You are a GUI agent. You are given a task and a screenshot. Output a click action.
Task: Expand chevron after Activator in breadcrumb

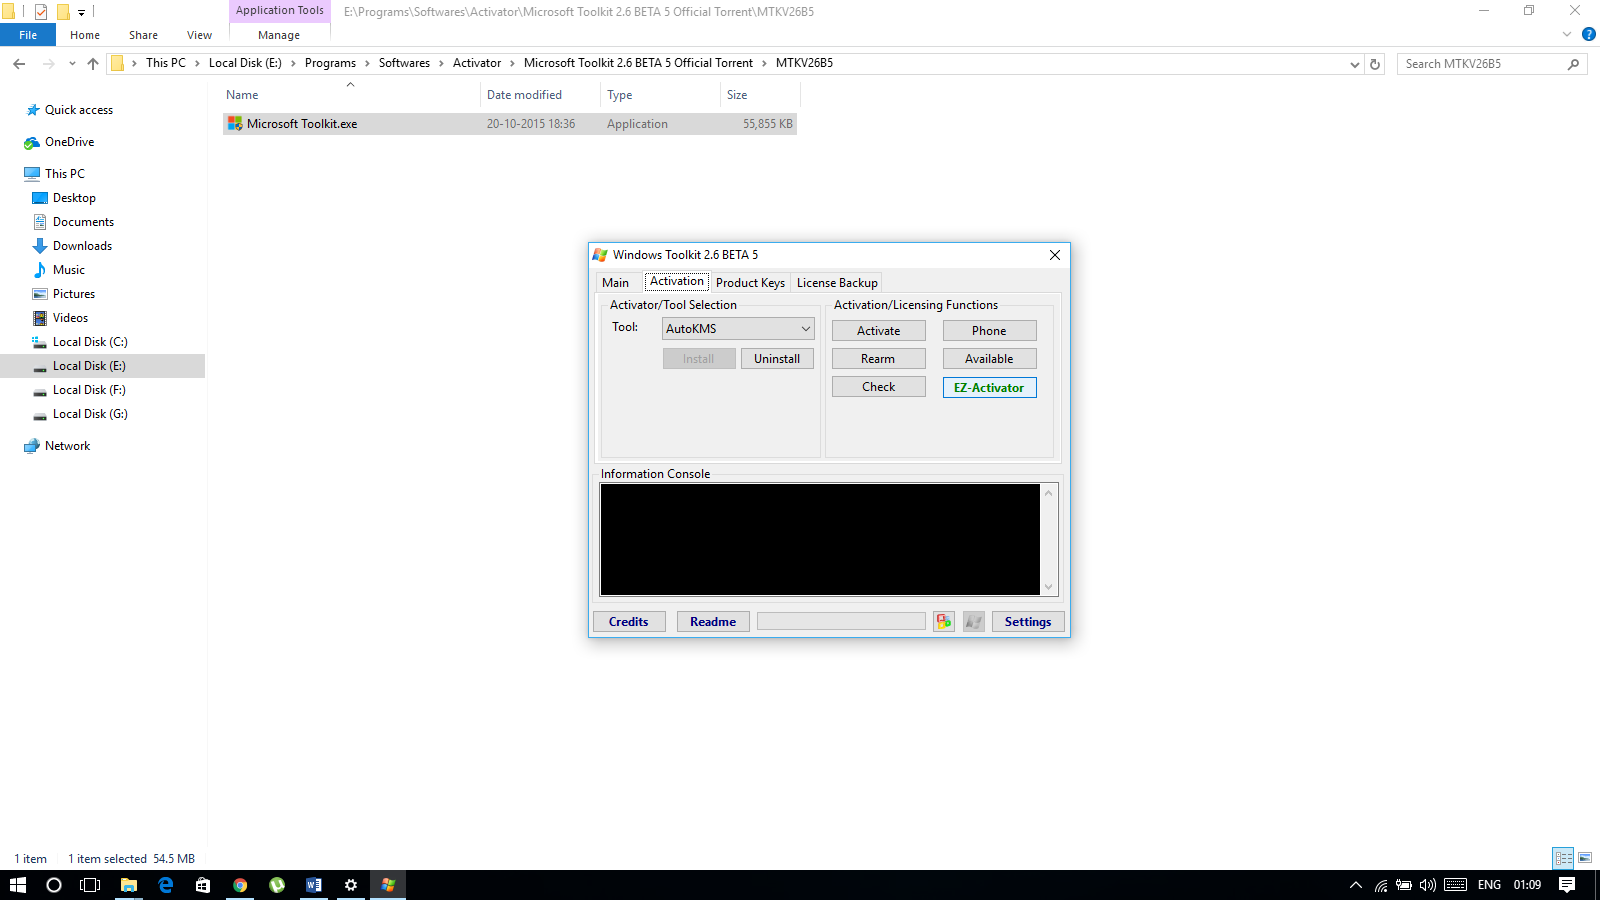[512, 63]
